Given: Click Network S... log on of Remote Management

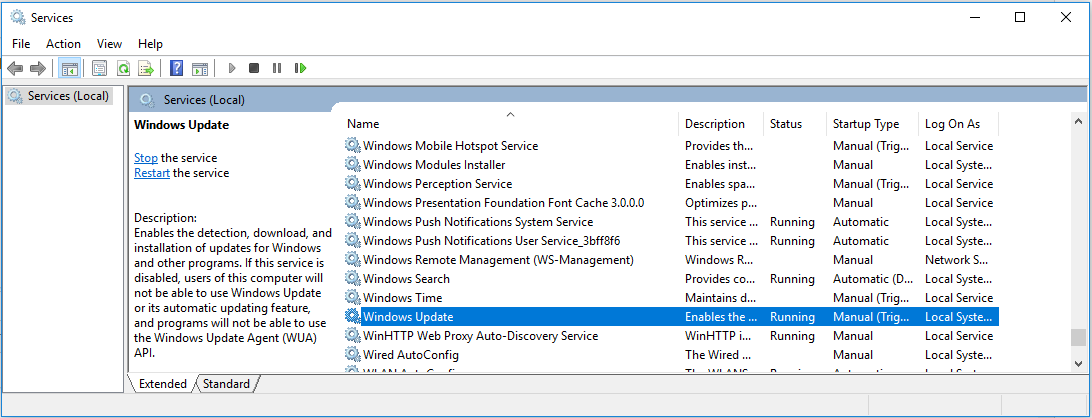Looking at the screenshot, I should click(x=958, y=260).
